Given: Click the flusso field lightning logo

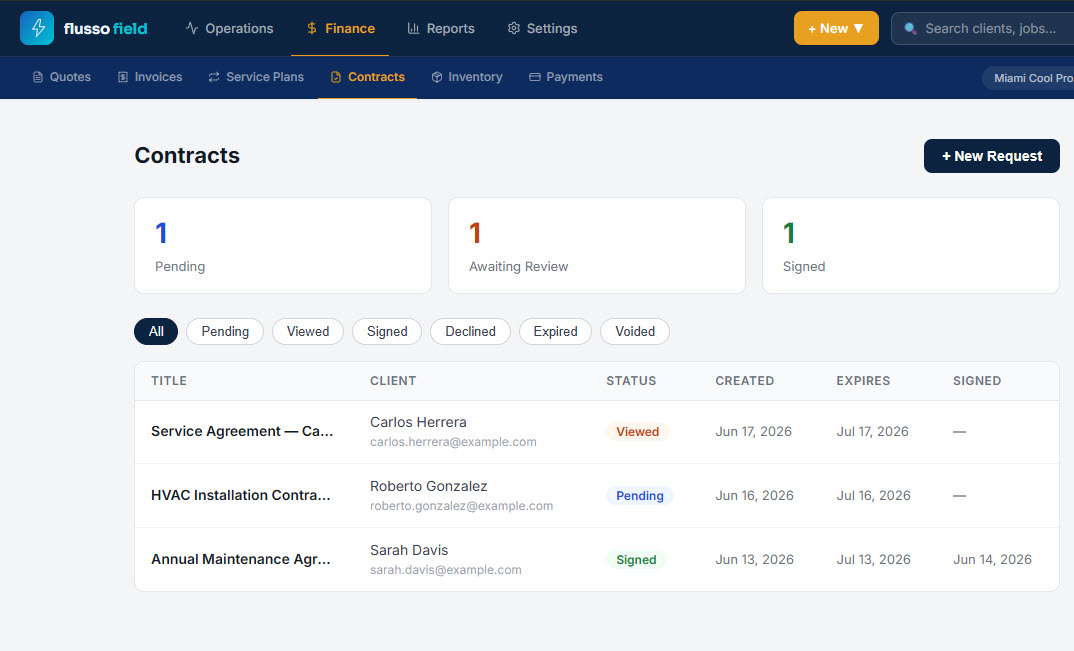Looking at the screenshot, I should 37,28.
